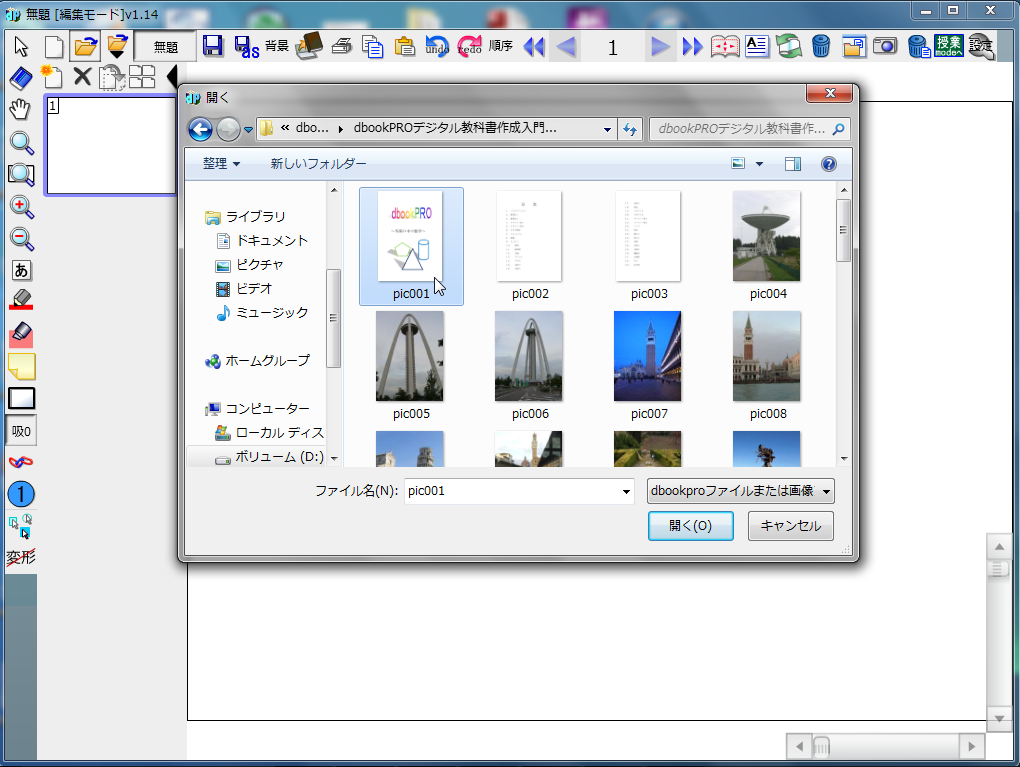Open 設定 settings magnifier icon
This screenshot has height=767, width=1020.
pyautogui.click(x=981, y=46)
